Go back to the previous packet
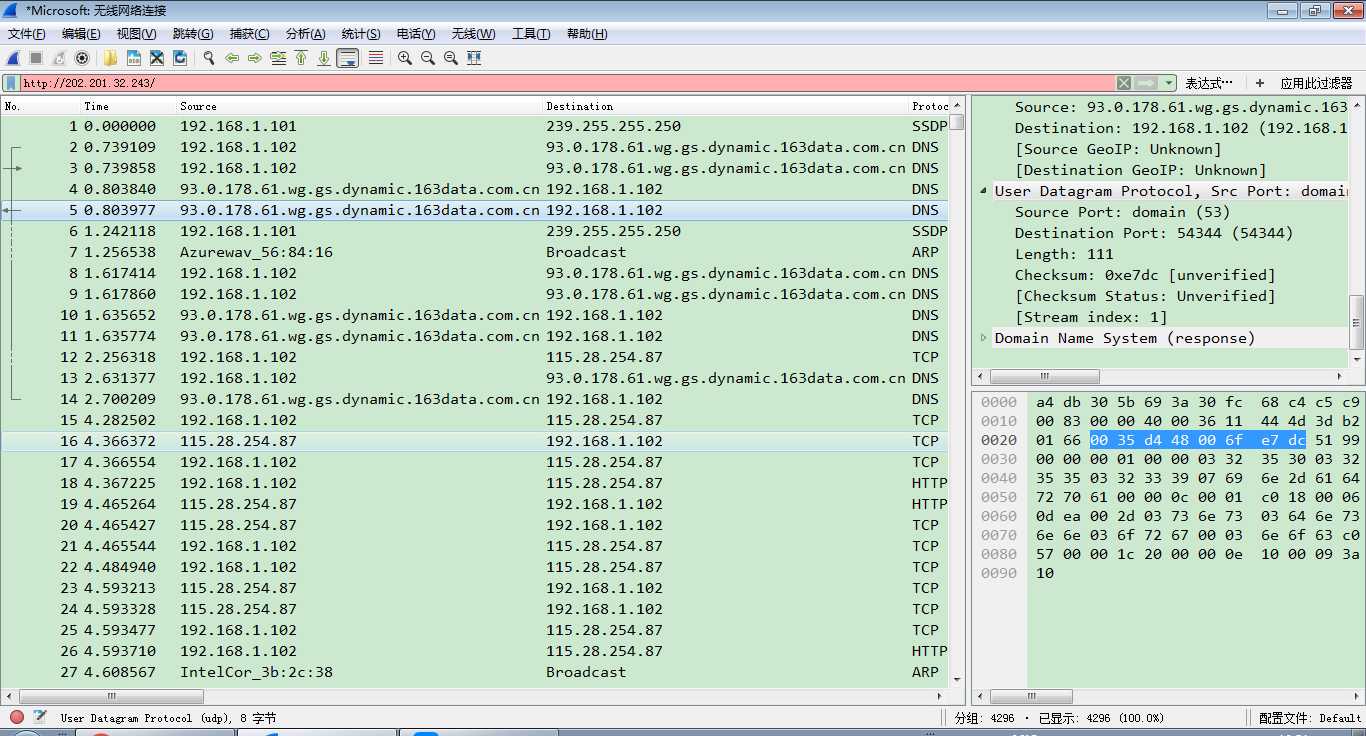The width and height of the screenshot is (1366, 736). 231,58
